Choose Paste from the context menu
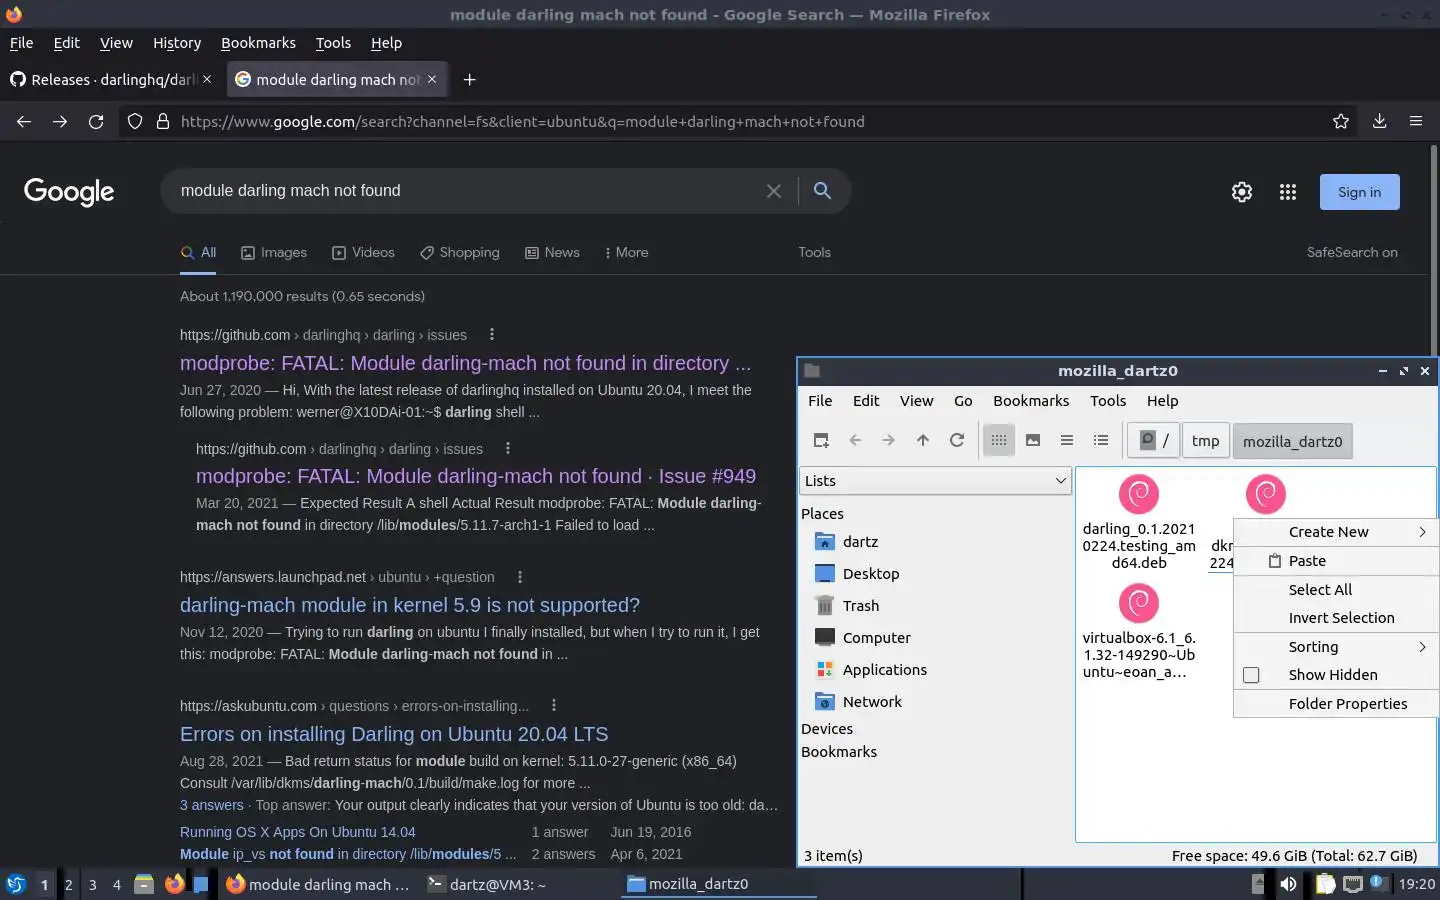This screenshot has height=900, width=1440. [x=1337, y=561]
